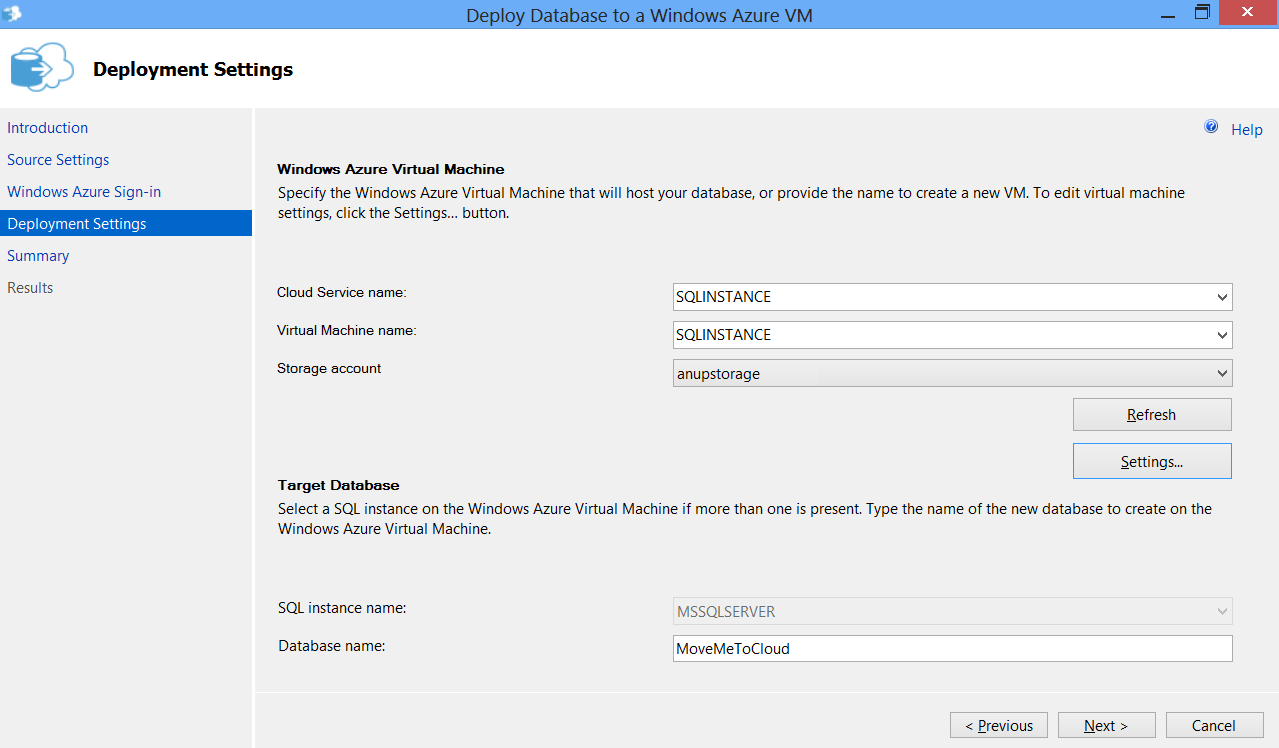Proceed by clicking the Next button
Viewport: 1279px width, 748px height.
click(1106, 726)
